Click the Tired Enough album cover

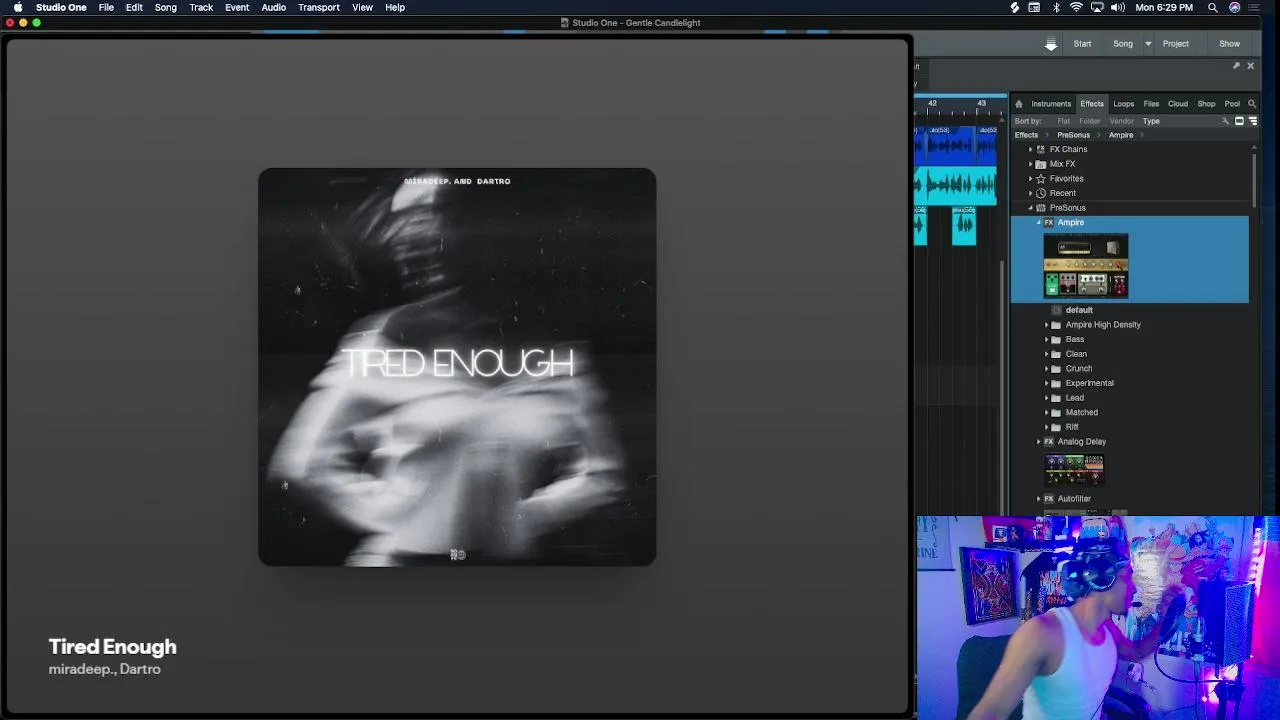(457, 367)
